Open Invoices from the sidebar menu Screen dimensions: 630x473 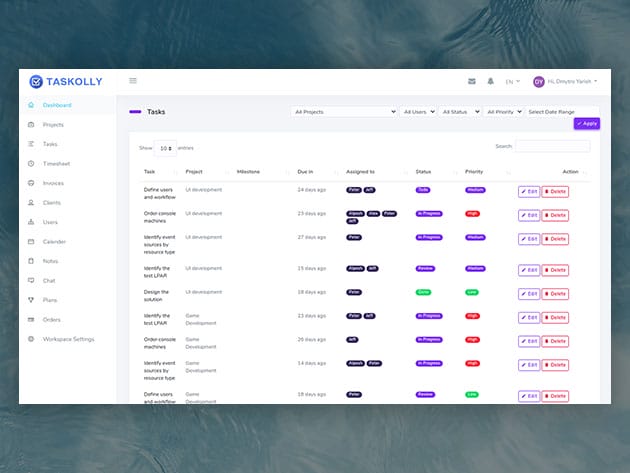[53, 183]
